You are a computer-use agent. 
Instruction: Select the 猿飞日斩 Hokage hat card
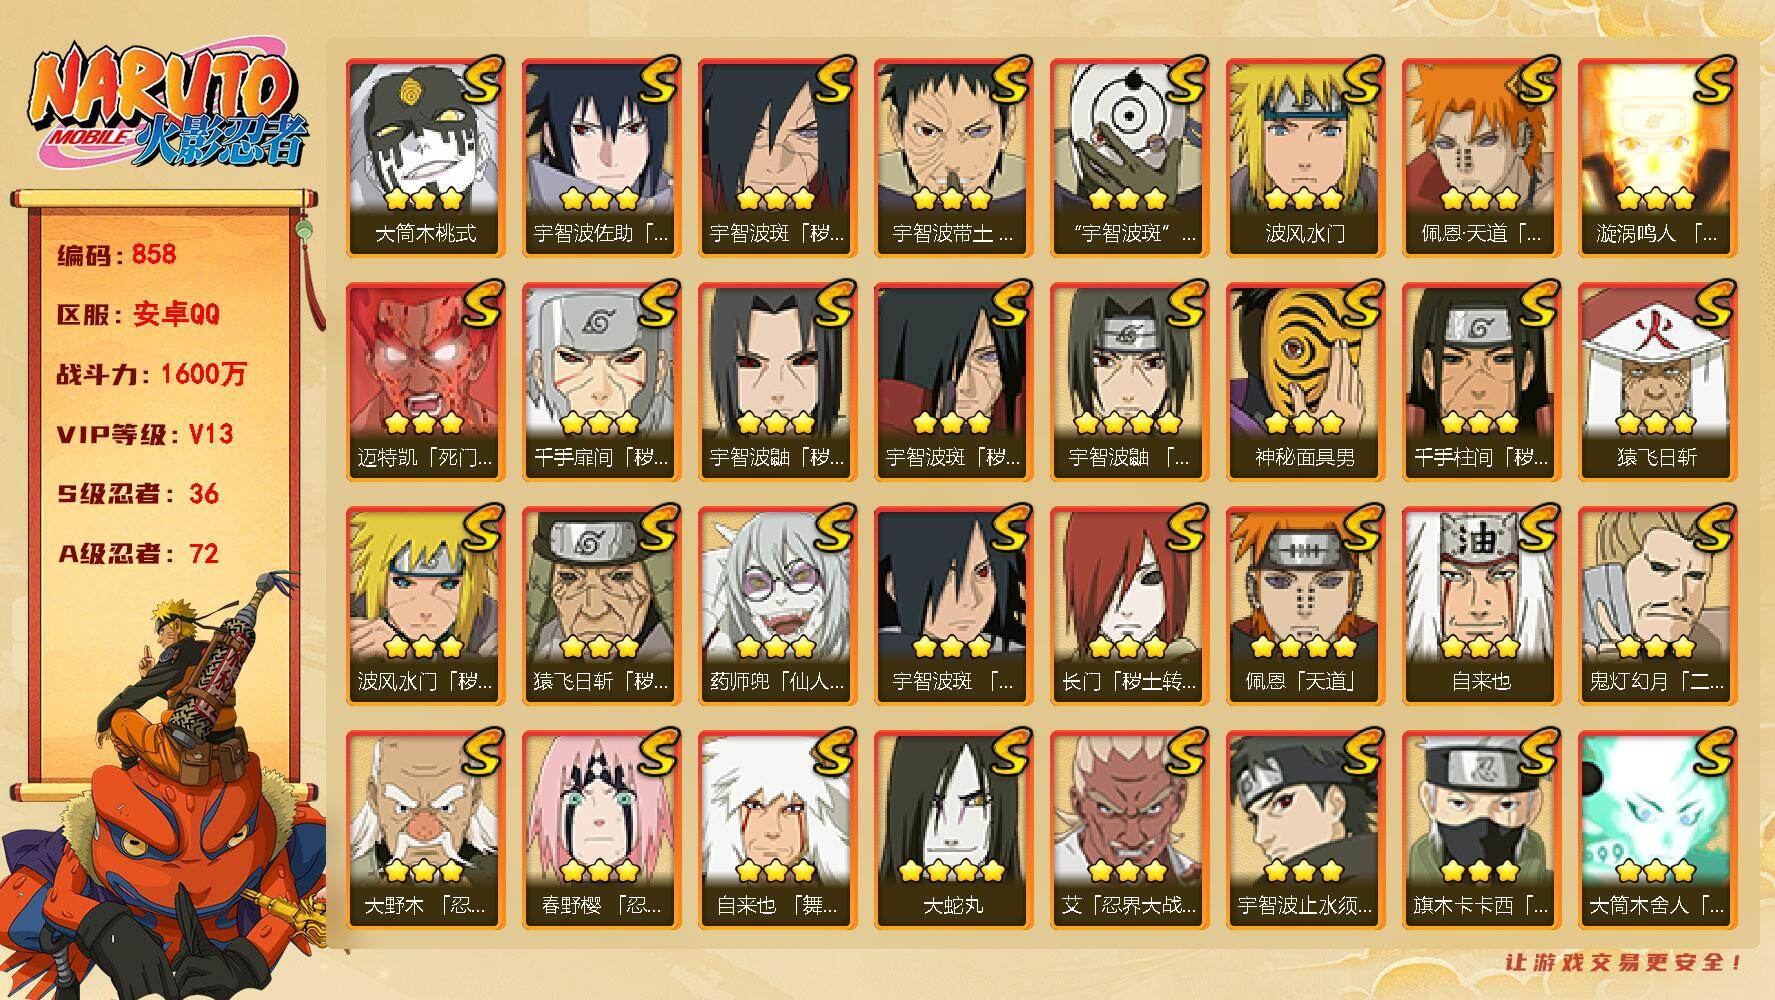1657,381
